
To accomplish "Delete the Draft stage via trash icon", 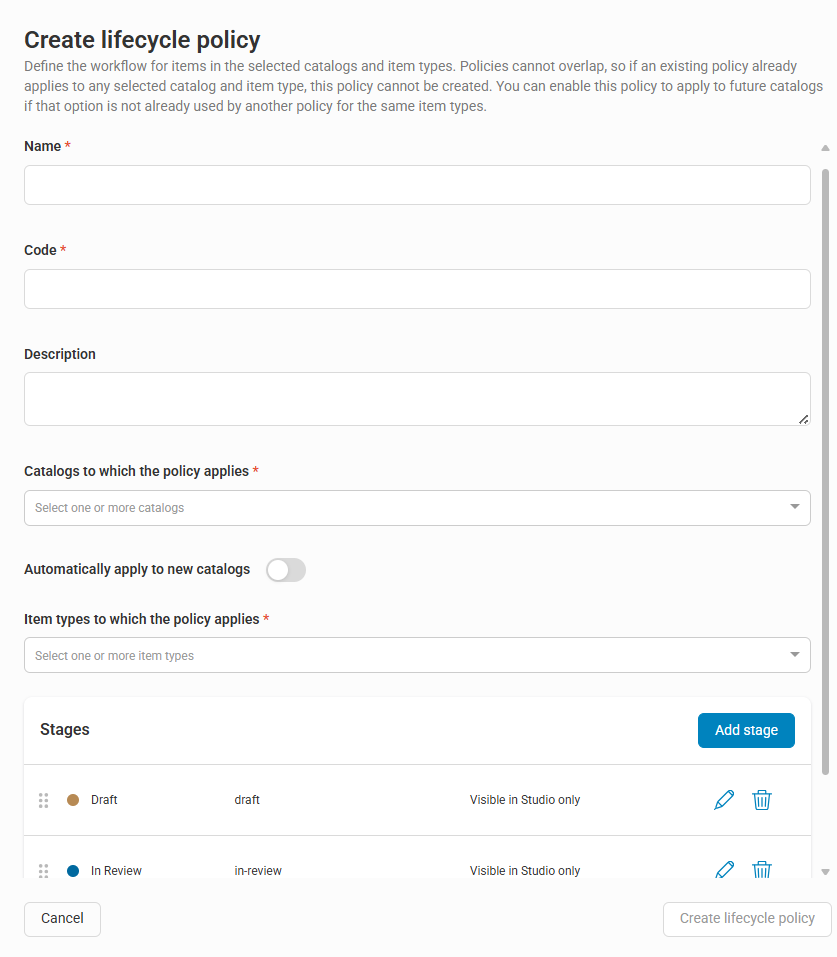I will coord(761,800).
